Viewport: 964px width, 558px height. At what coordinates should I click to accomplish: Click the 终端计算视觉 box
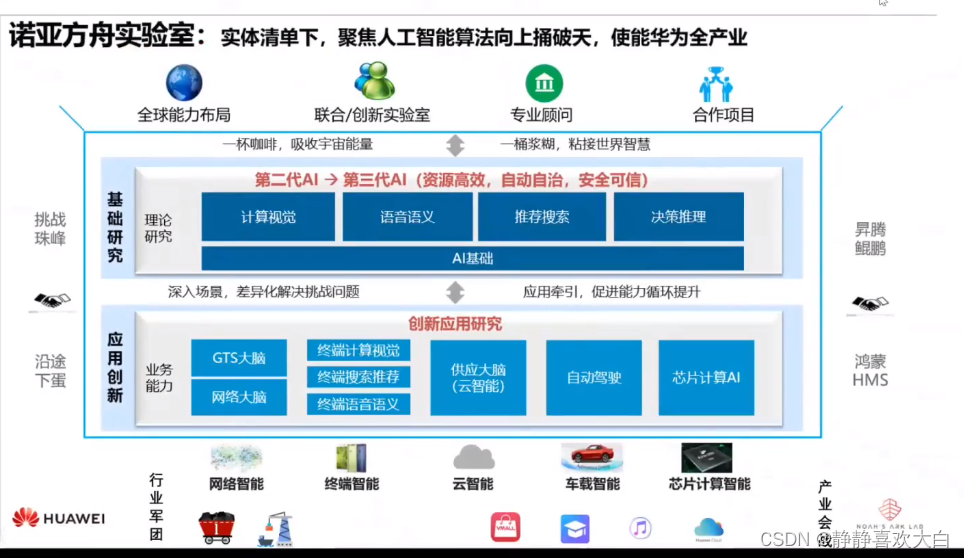pyautogui.click(x=358, y=350)
